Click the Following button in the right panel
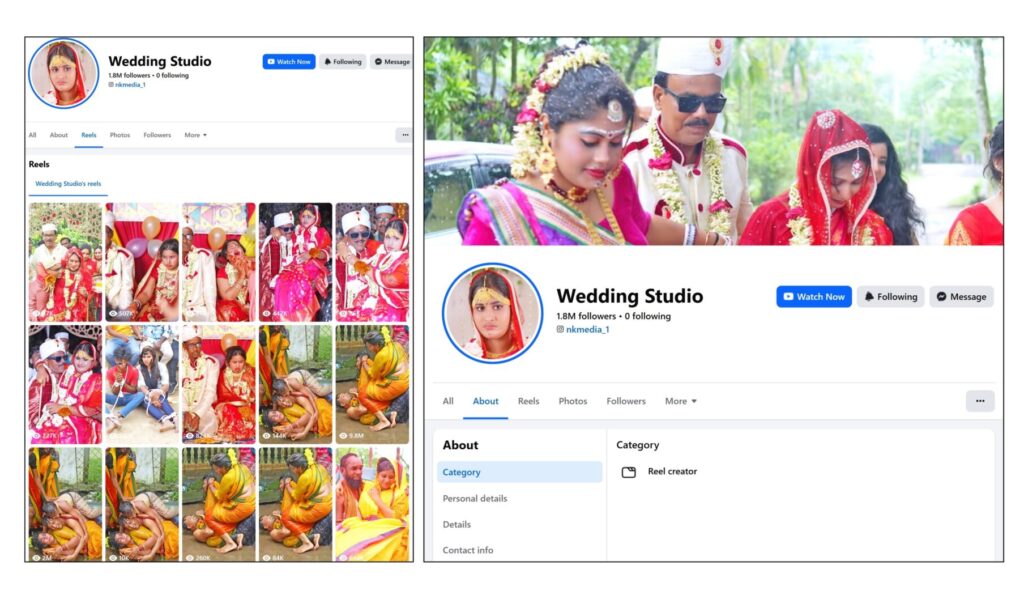Image resolution: width=1024 pixels, height=612 pixels. coord(891,297)
